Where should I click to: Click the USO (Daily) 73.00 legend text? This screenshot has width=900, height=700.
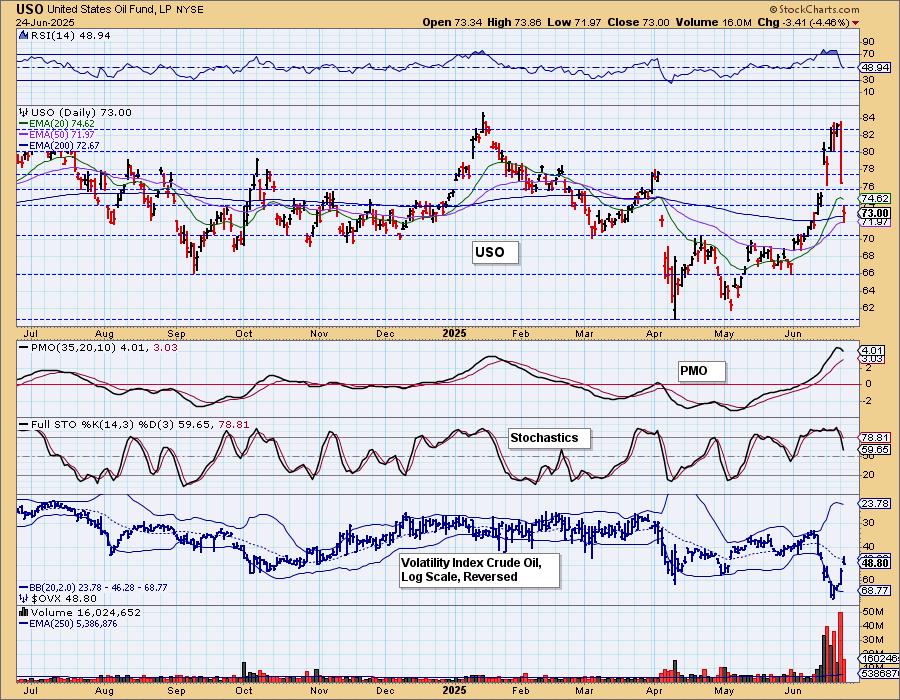[x=82, y=112]
